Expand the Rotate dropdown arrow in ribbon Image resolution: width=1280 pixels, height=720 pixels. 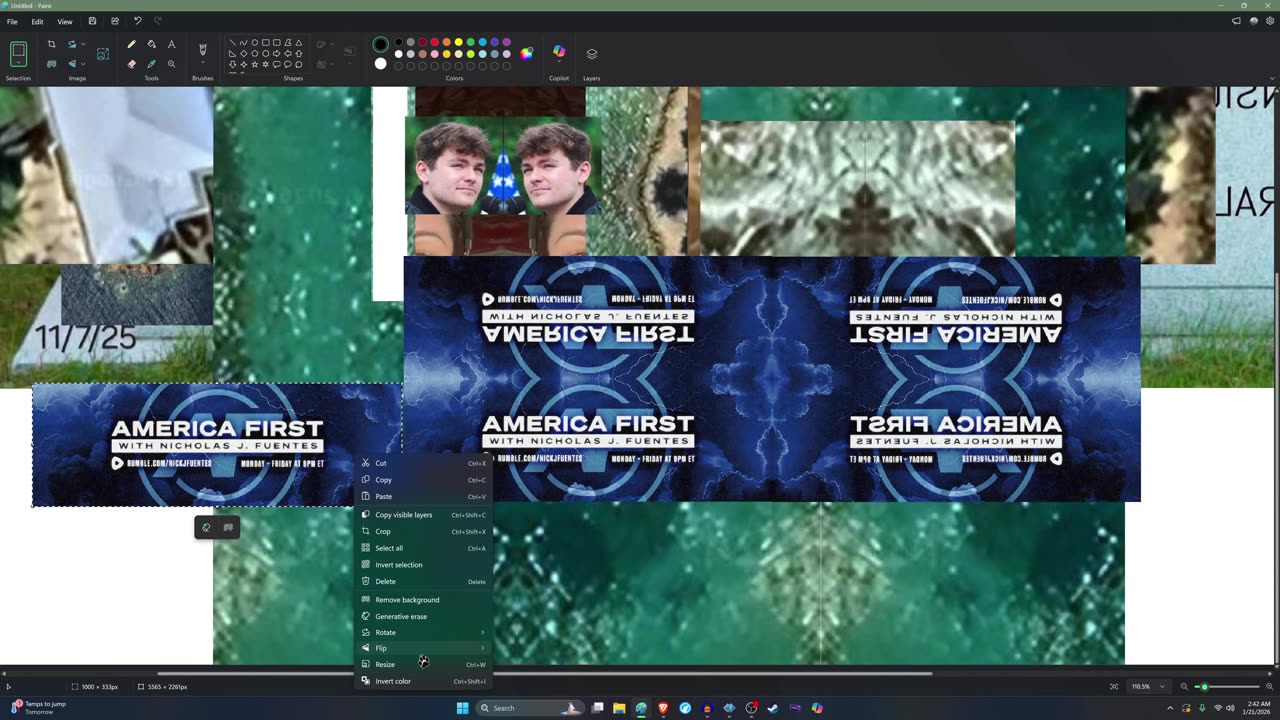(x=82, y=44)
